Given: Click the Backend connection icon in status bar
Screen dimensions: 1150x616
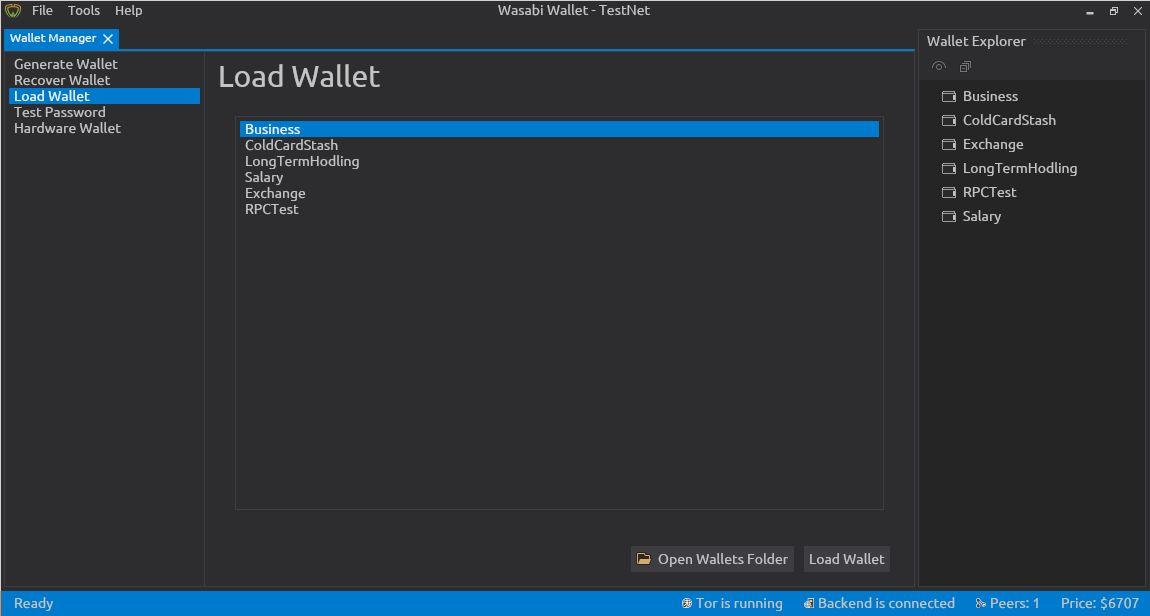Looking at the screenshot, I should [x=808, y=604].
